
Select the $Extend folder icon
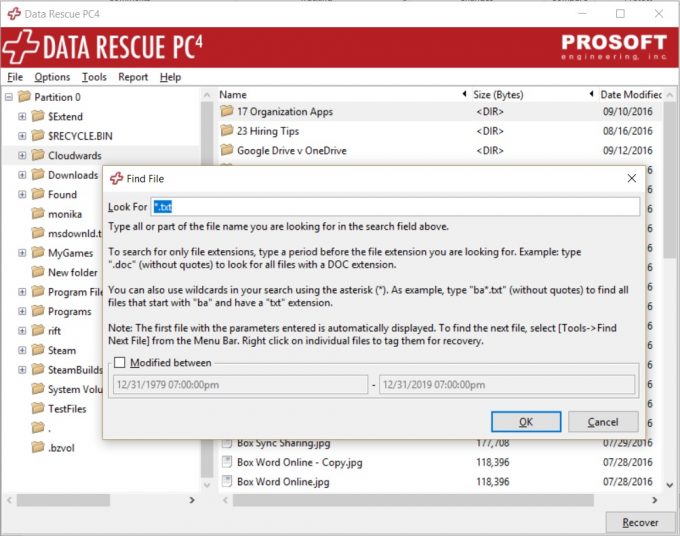(38, 116)
